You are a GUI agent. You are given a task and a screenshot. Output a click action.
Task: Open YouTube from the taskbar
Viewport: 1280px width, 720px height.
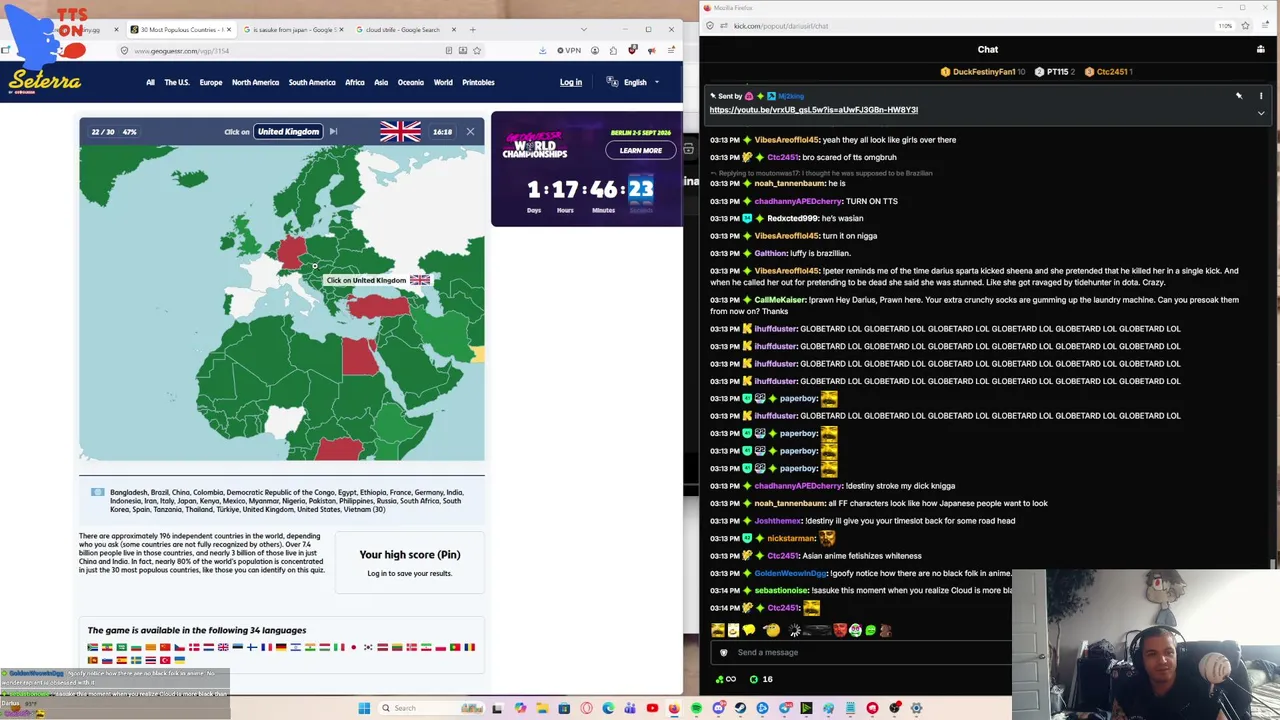[652, 708]
